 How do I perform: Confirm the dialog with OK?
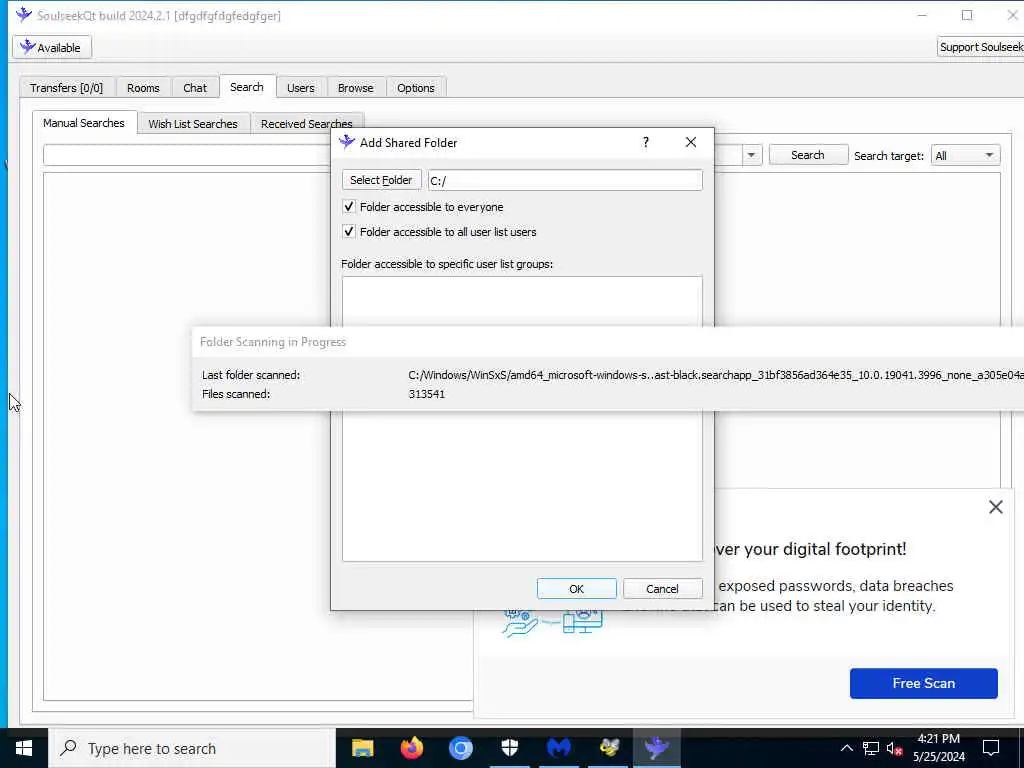click(x=577, y=588)
